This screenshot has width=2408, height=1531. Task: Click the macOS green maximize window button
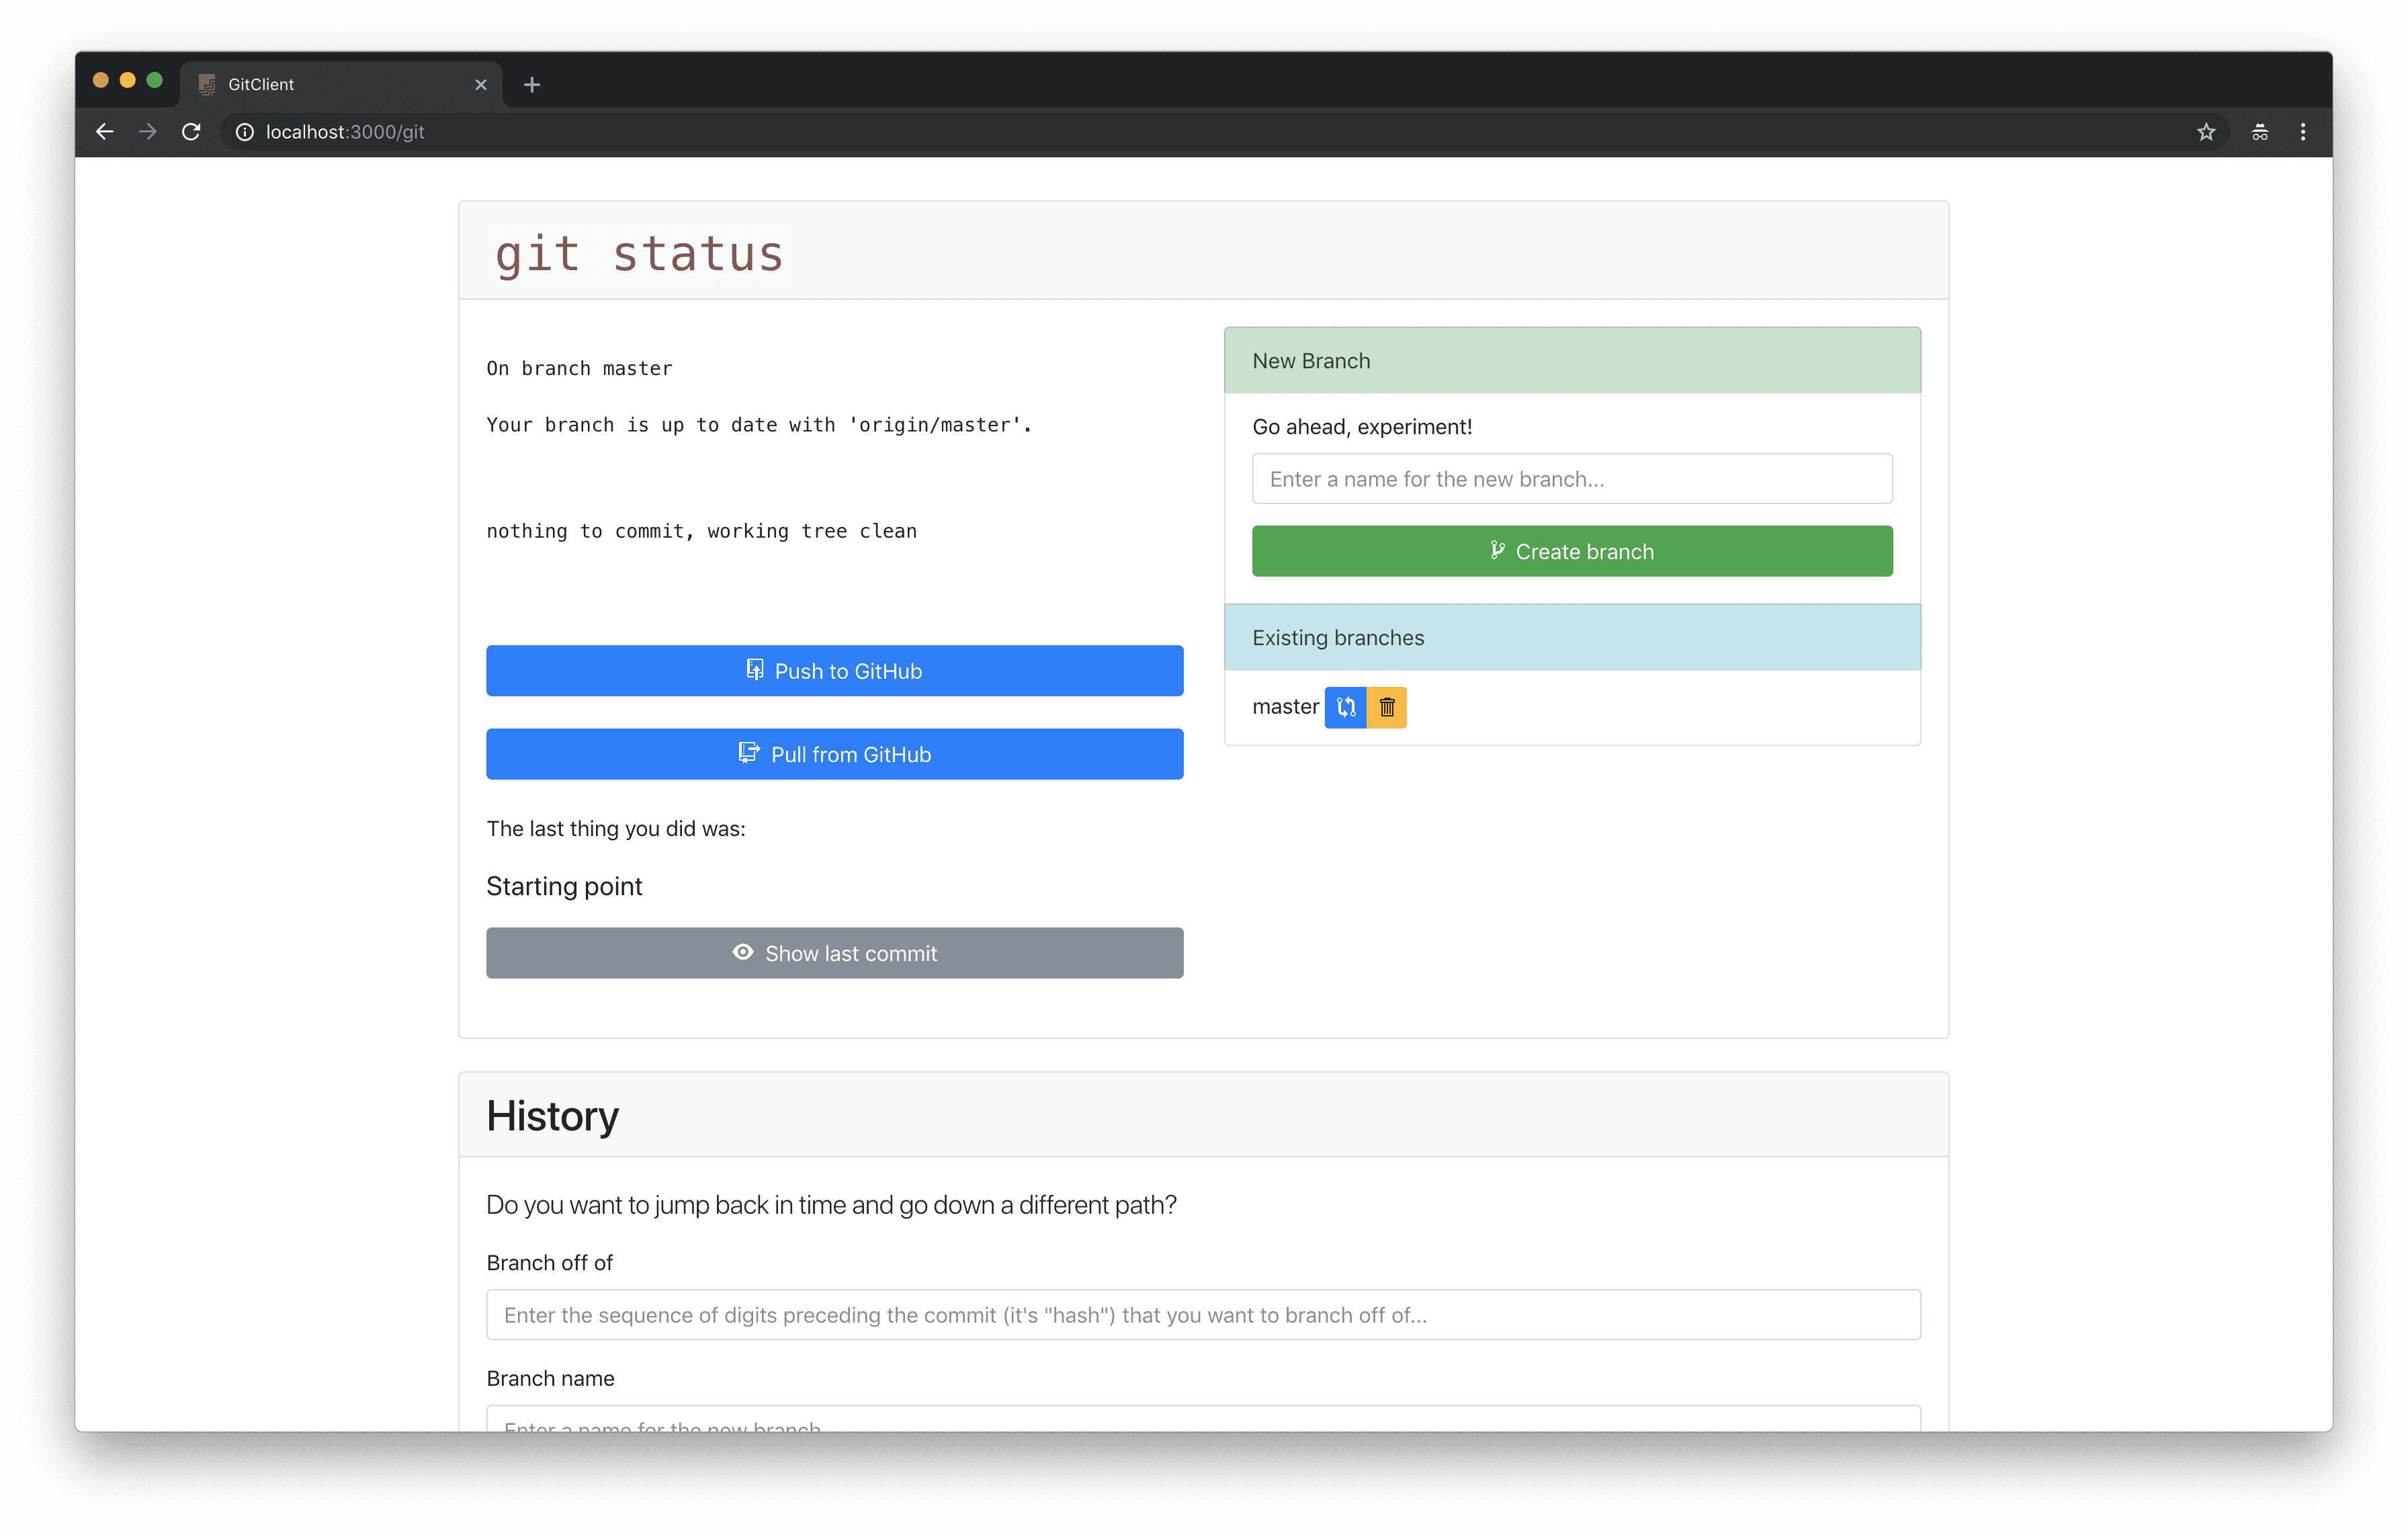pyautogui.click(x=154, y=81)
